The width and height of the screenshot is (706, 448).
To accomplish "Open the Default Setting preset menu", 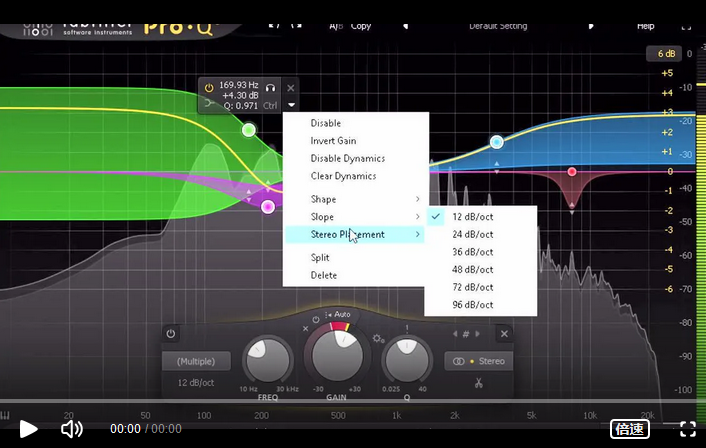I will click(x=498, y=26).
